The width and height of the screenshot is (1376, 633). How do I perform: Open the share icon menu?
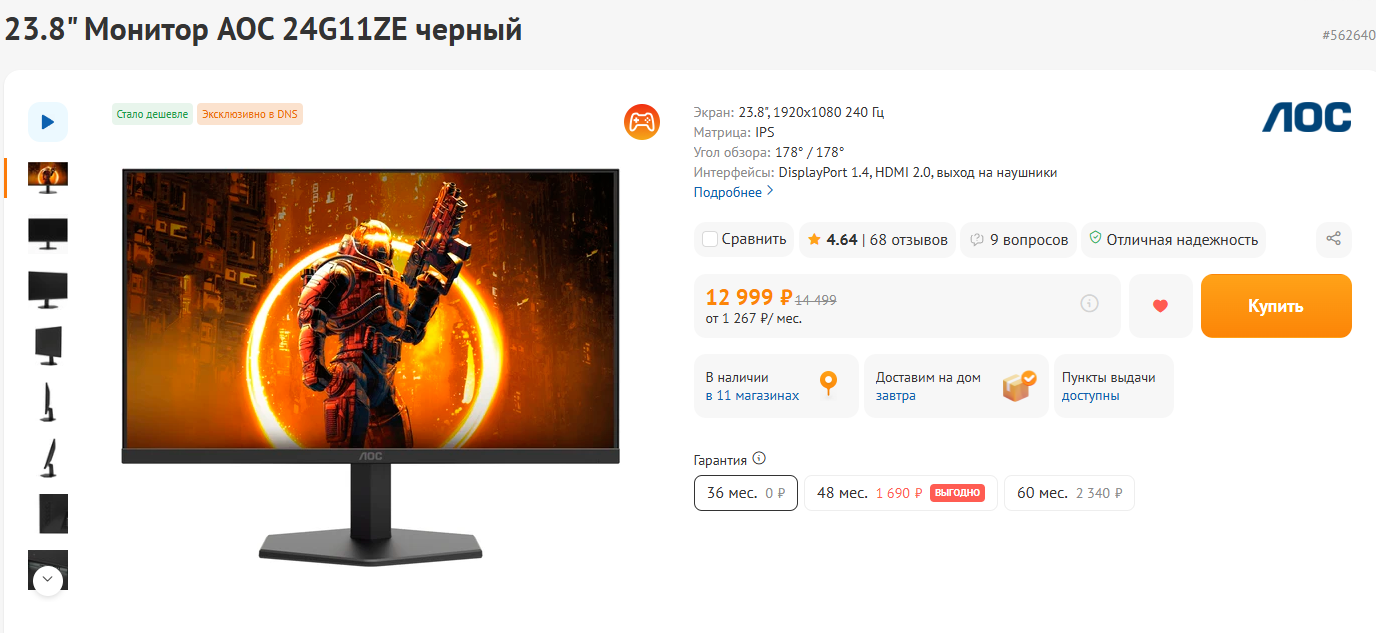pos(1333,239)
